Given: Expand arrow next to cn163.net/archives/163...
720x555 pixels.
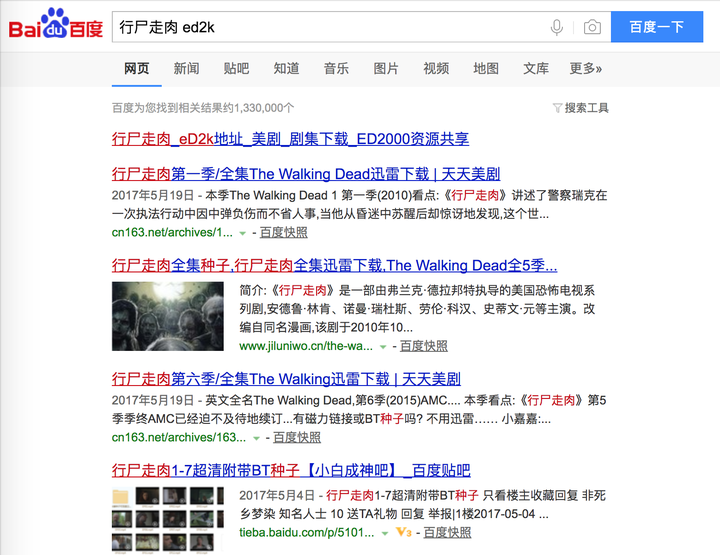Looking at the screenshot, I should 256,438.
